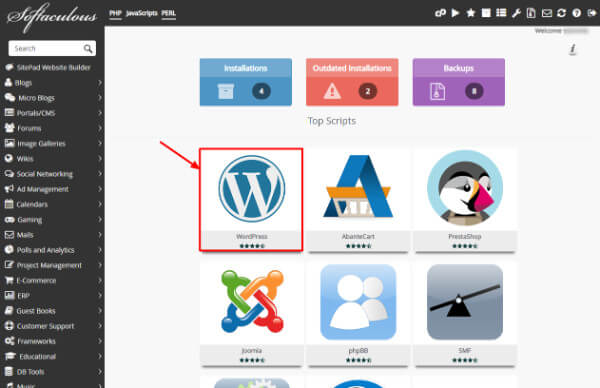Click the WordPress name label
The height and width of the screenshot is (388, 600).
tap(252, 236)
